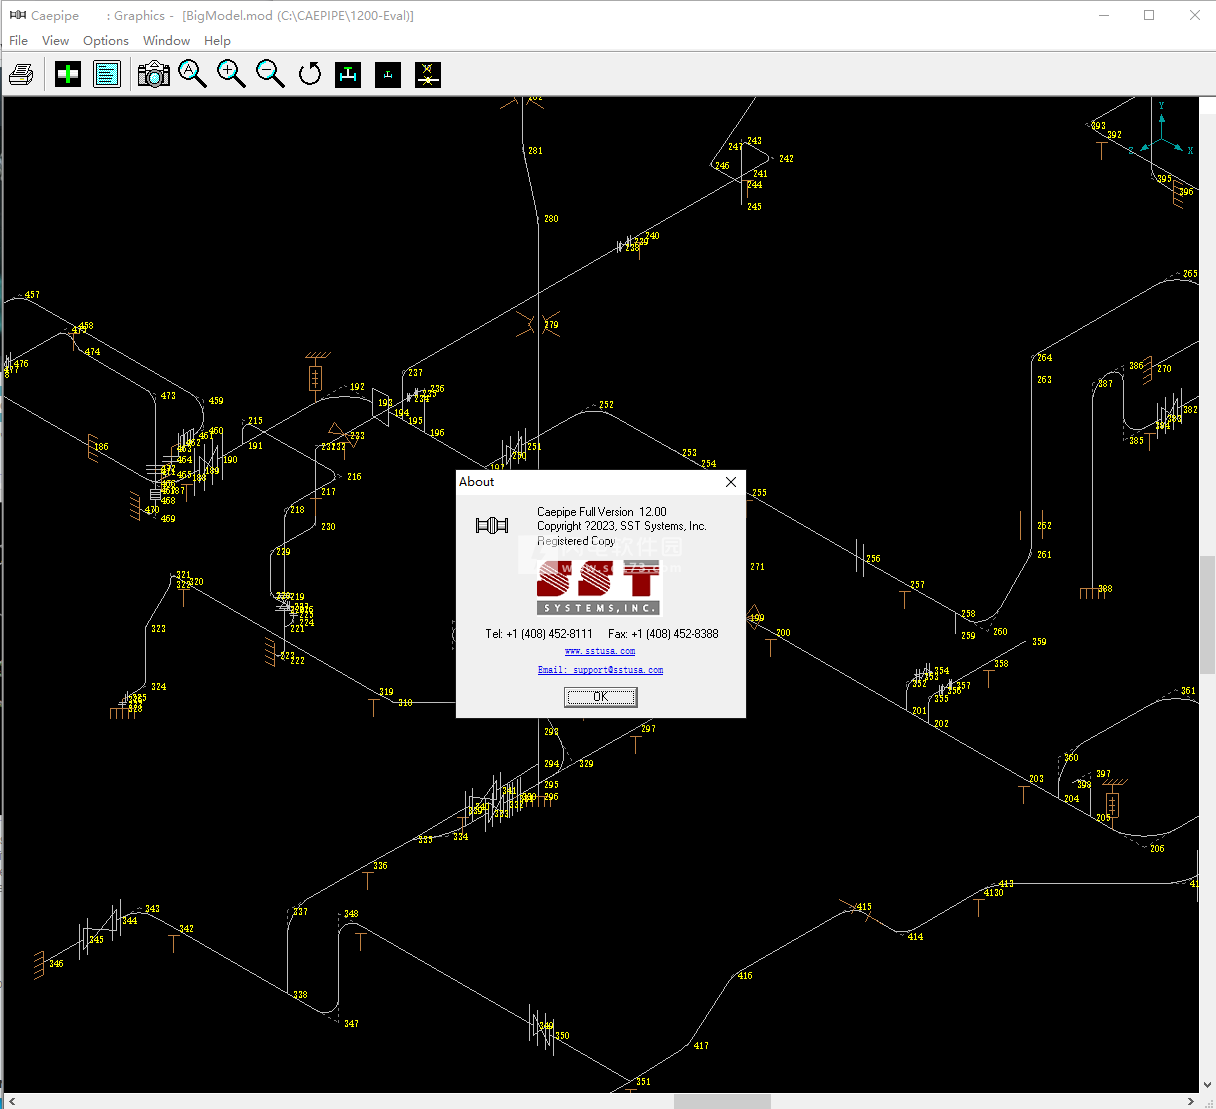Viewport: 1216px width, 1109px height.
Task: Click node label 256 in graphics
Action: coord(873,559)
